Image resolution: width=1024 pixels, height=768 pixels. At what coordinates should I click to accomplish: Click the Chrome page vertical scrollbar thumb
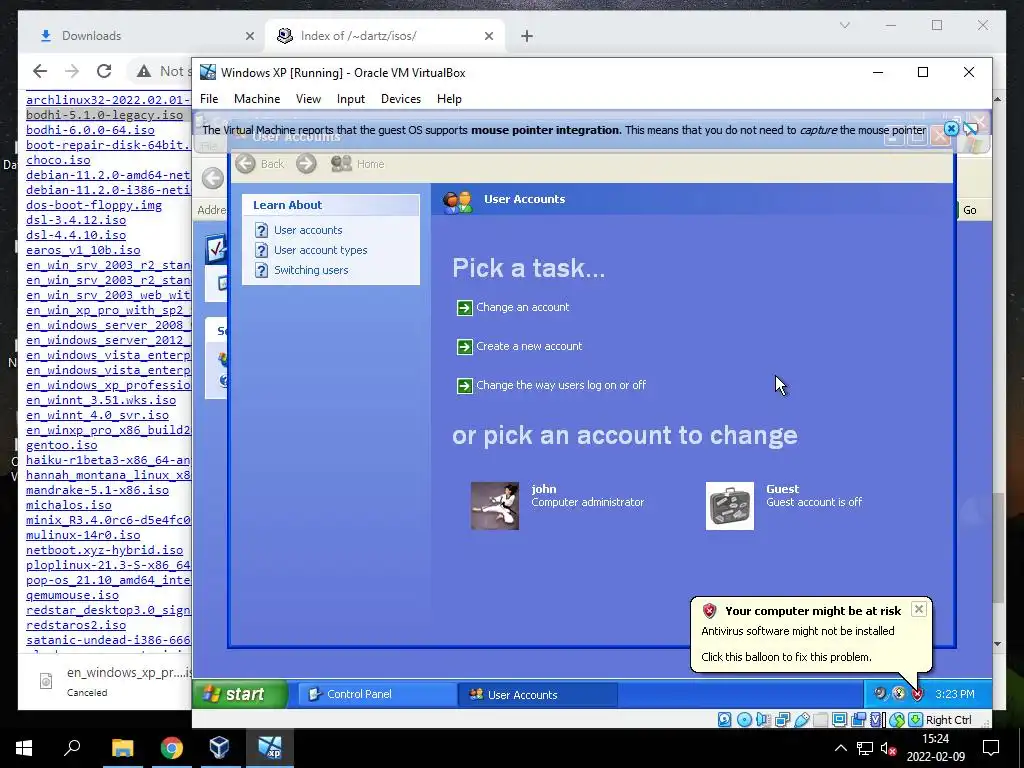997,547
